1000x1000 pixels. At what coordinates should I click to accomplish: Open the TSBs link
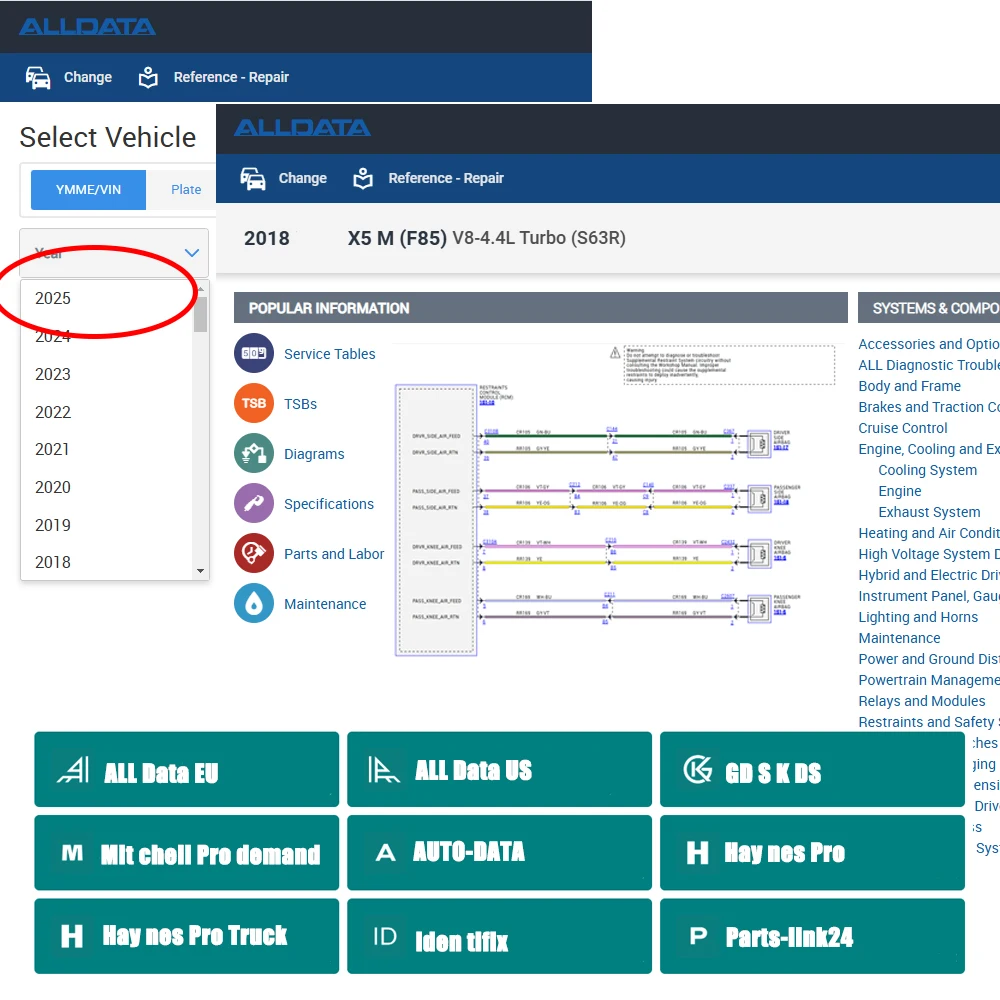pyautogui.click(x=300, y=404)
